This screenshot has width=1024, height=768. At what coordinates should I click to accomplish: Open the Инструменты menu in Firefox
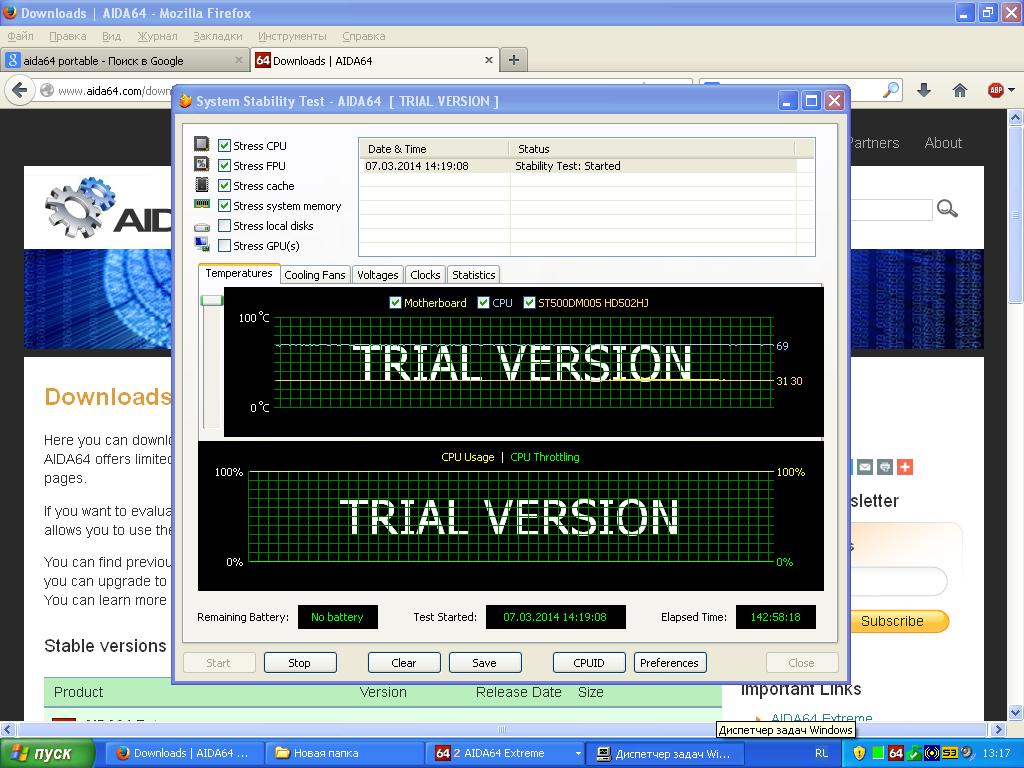[x=292, y=36]
